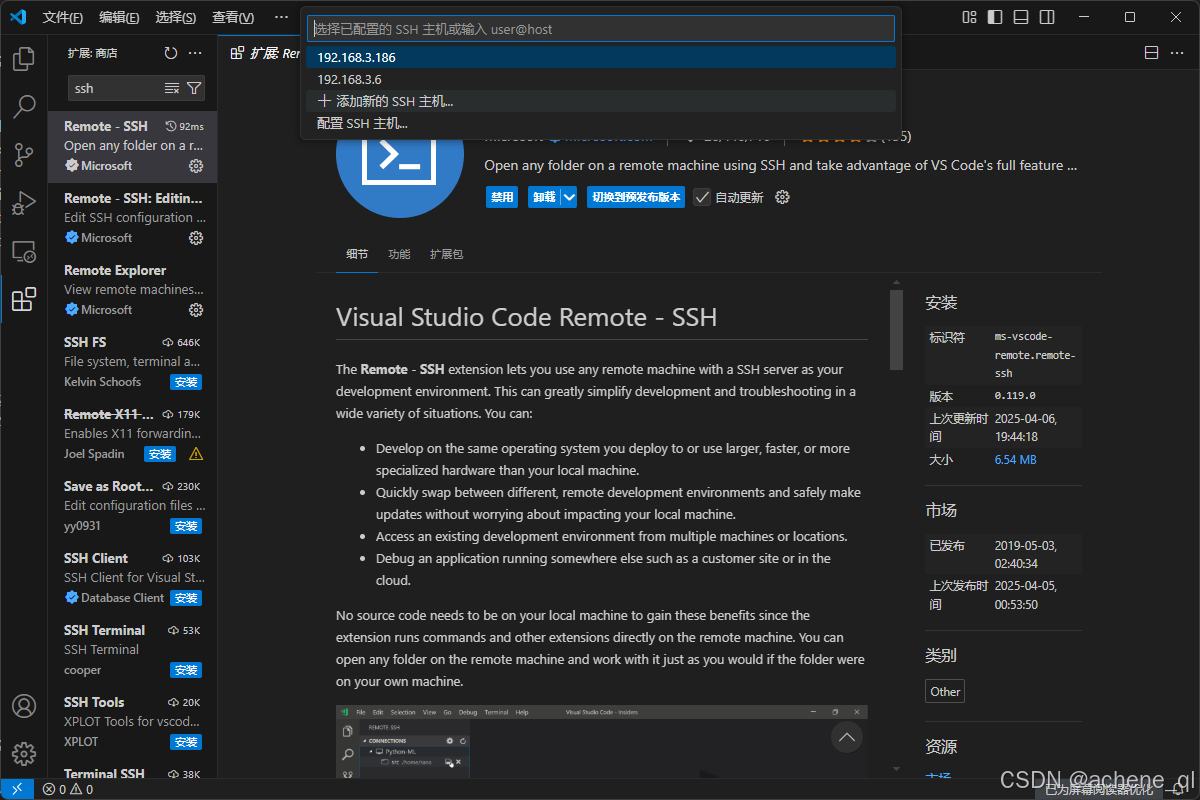The height and width of the screenshot is (800, 1200).
Task: Toggle the auto update checkbox
Action: tap(702, 197)
